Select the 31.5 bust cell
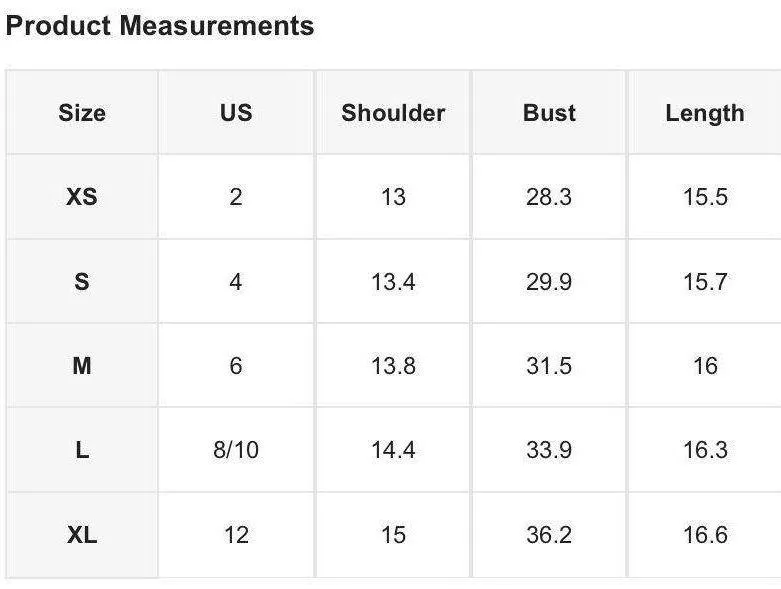 pyautogui.click(x=549, y=366)
